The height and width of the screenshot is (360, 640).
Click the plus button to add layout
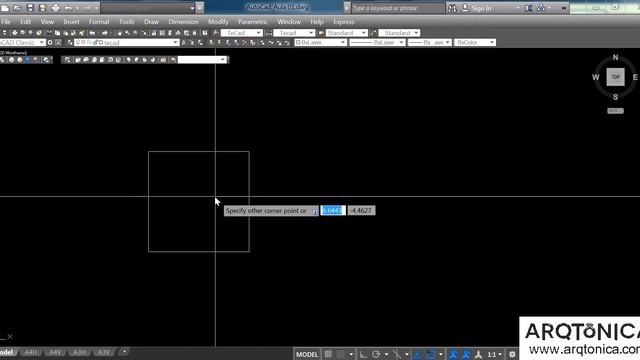[124, 351]
